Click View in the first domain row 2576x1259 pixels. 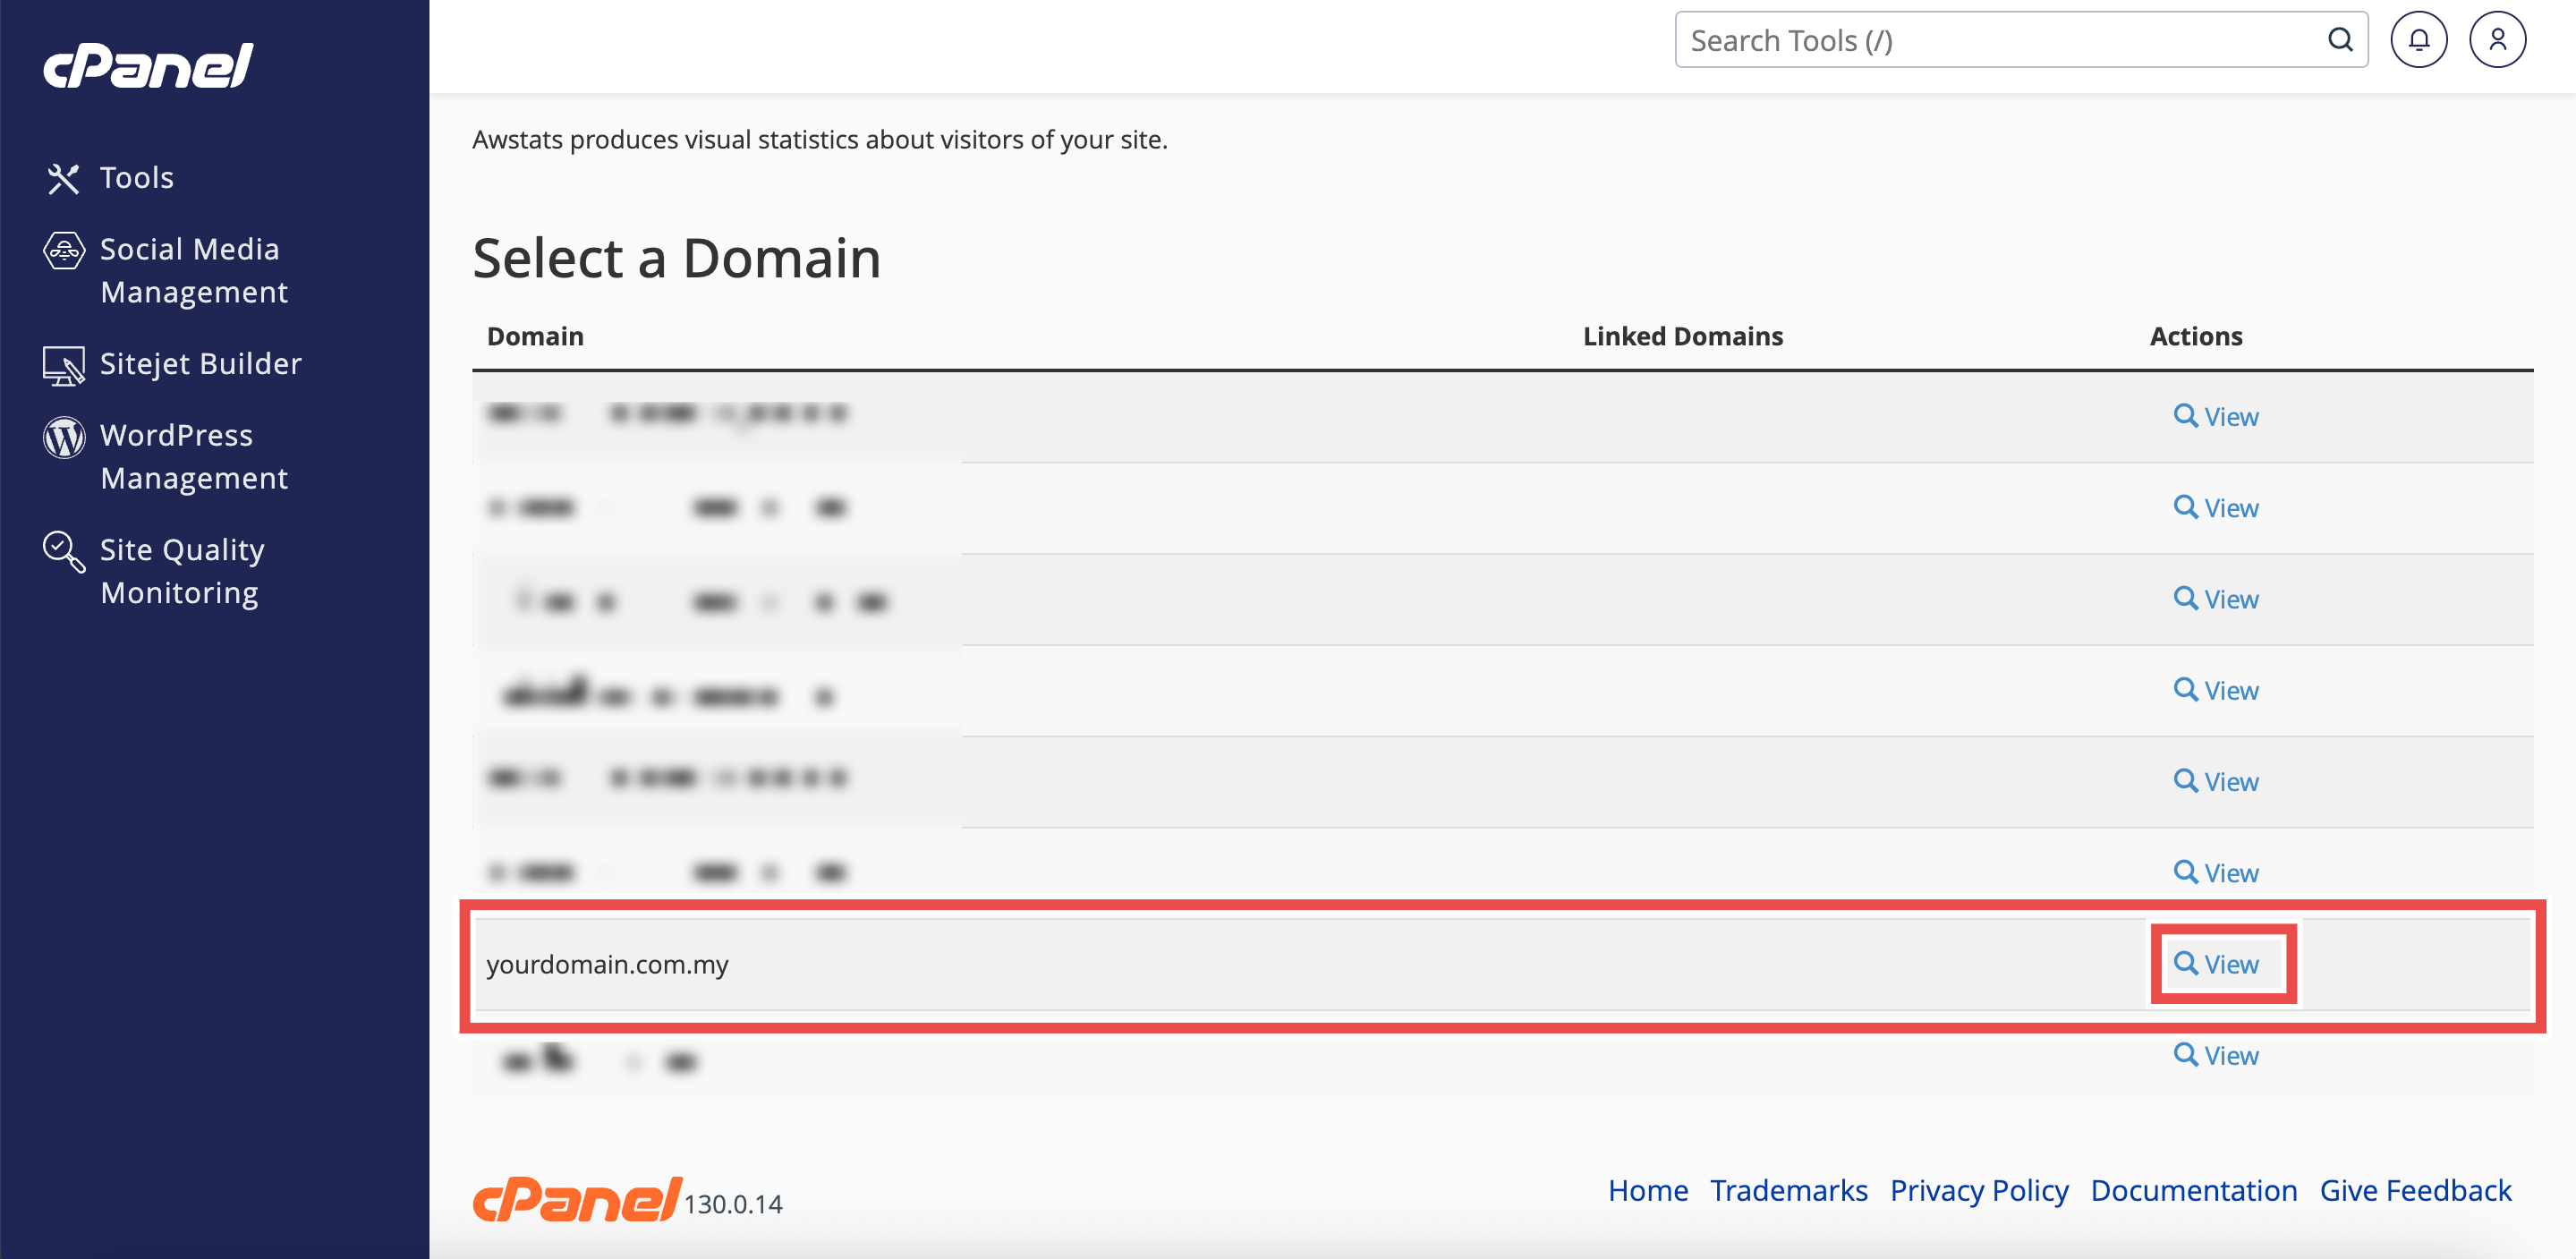pyautogui.click(x=2216, y=416)
